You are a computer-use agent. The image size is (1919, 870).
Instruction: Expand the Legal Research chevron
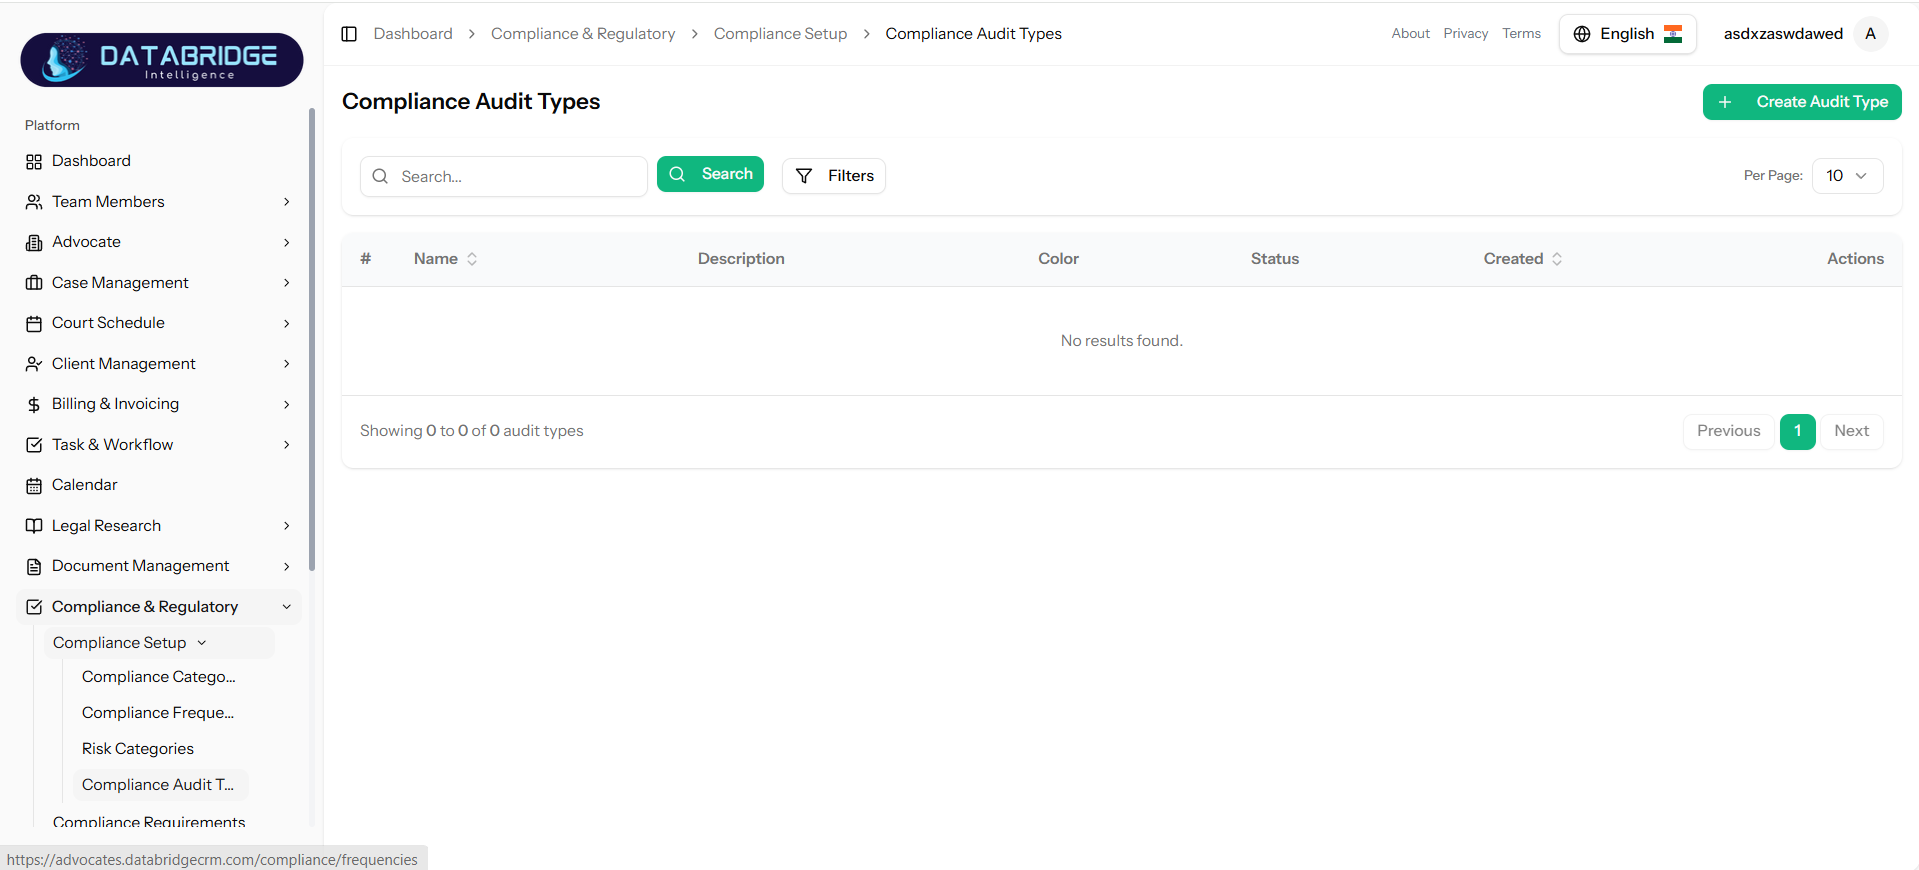pyautogui.click(x=287, y=526)
